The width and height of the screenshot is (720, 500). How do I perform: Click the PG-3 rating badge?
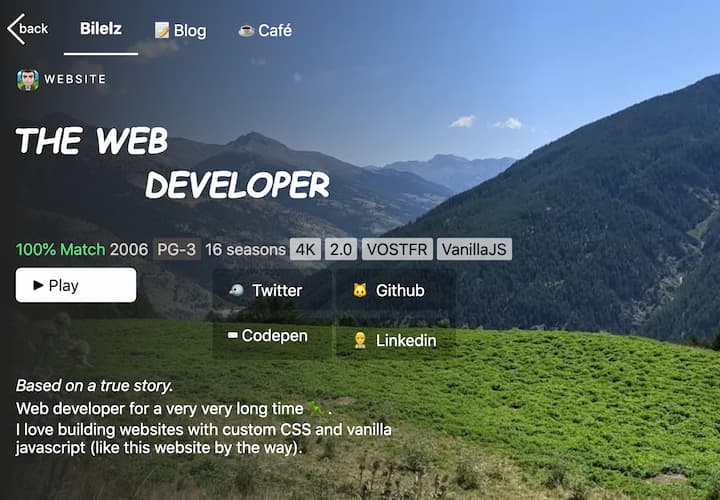pos(176,250)
